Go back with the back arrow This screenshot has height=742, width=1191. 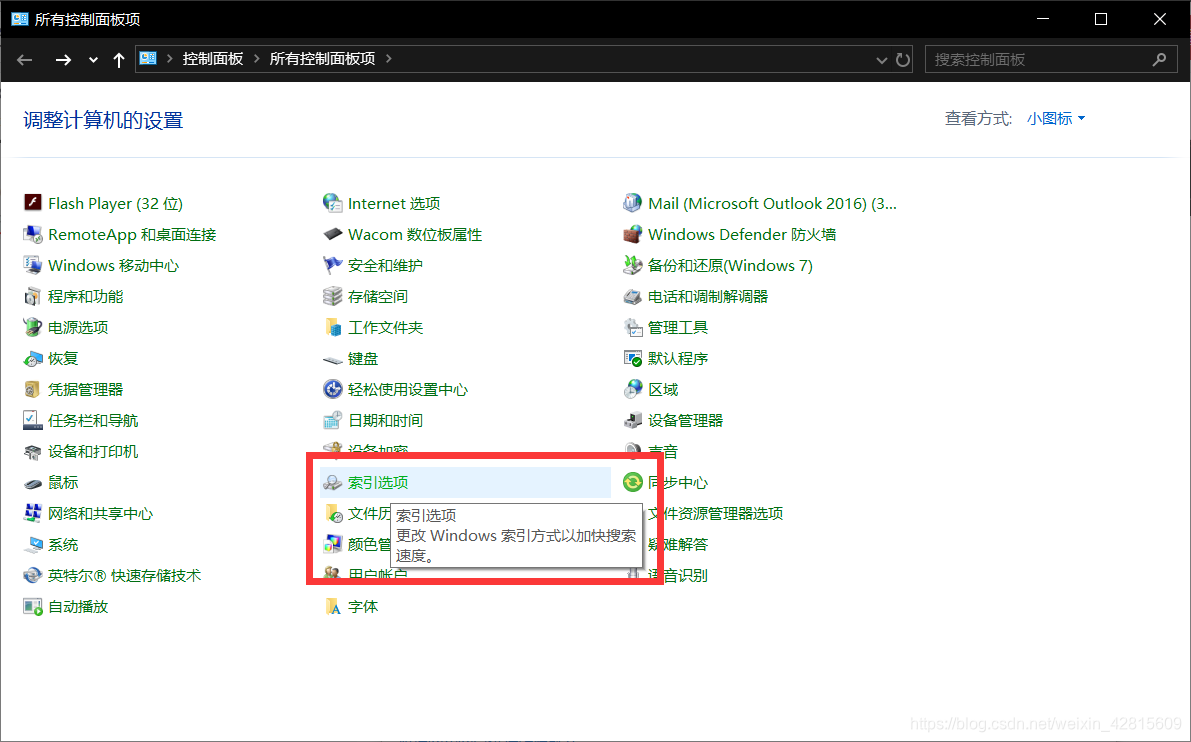tap(24, 59)
